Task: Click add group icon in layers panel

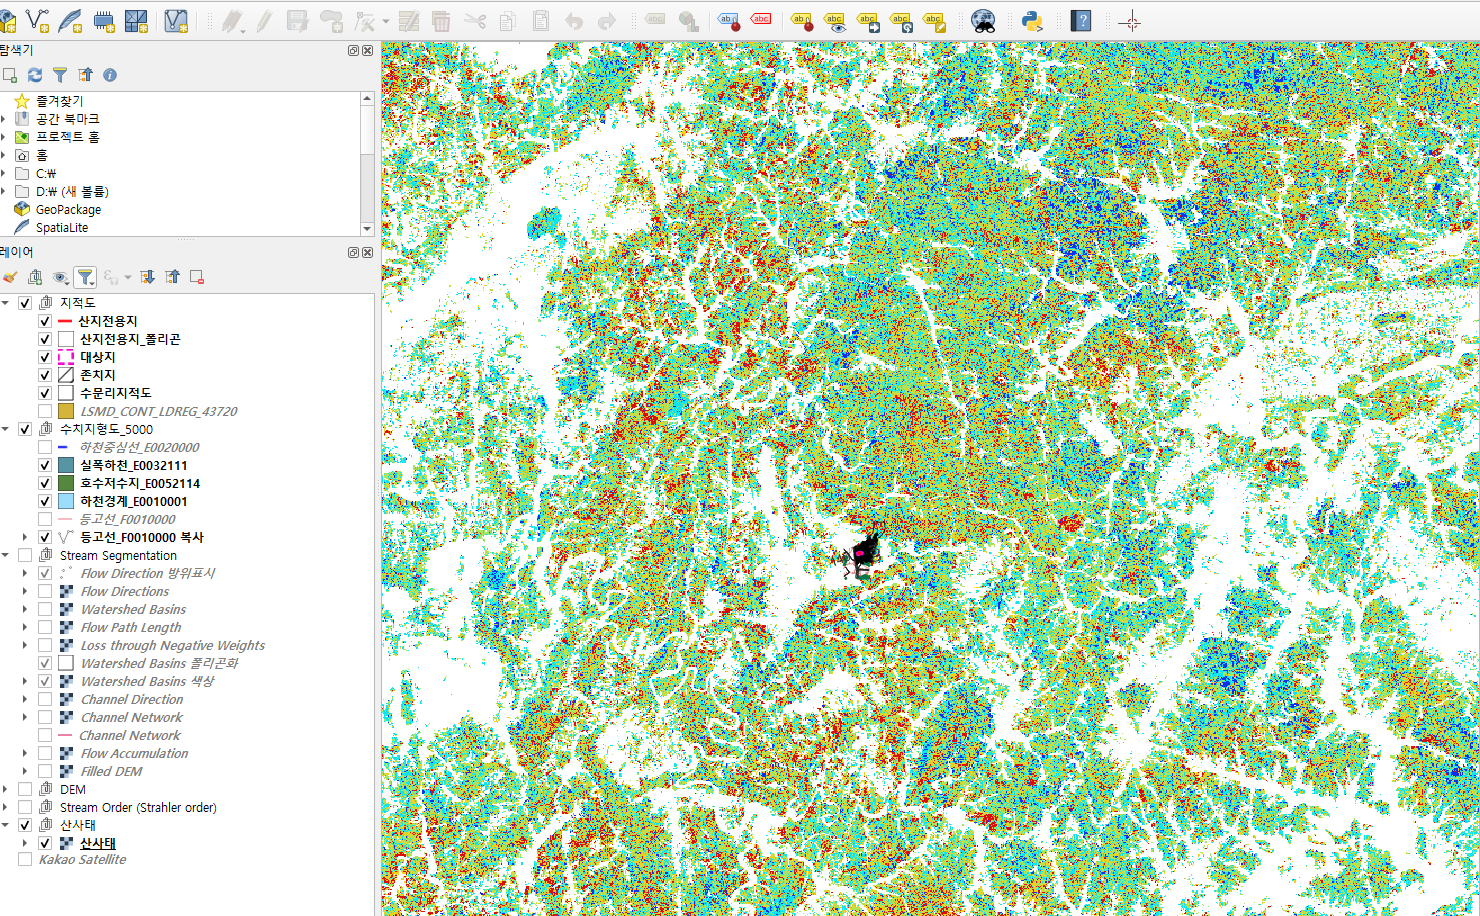Action: pos(35,277)
